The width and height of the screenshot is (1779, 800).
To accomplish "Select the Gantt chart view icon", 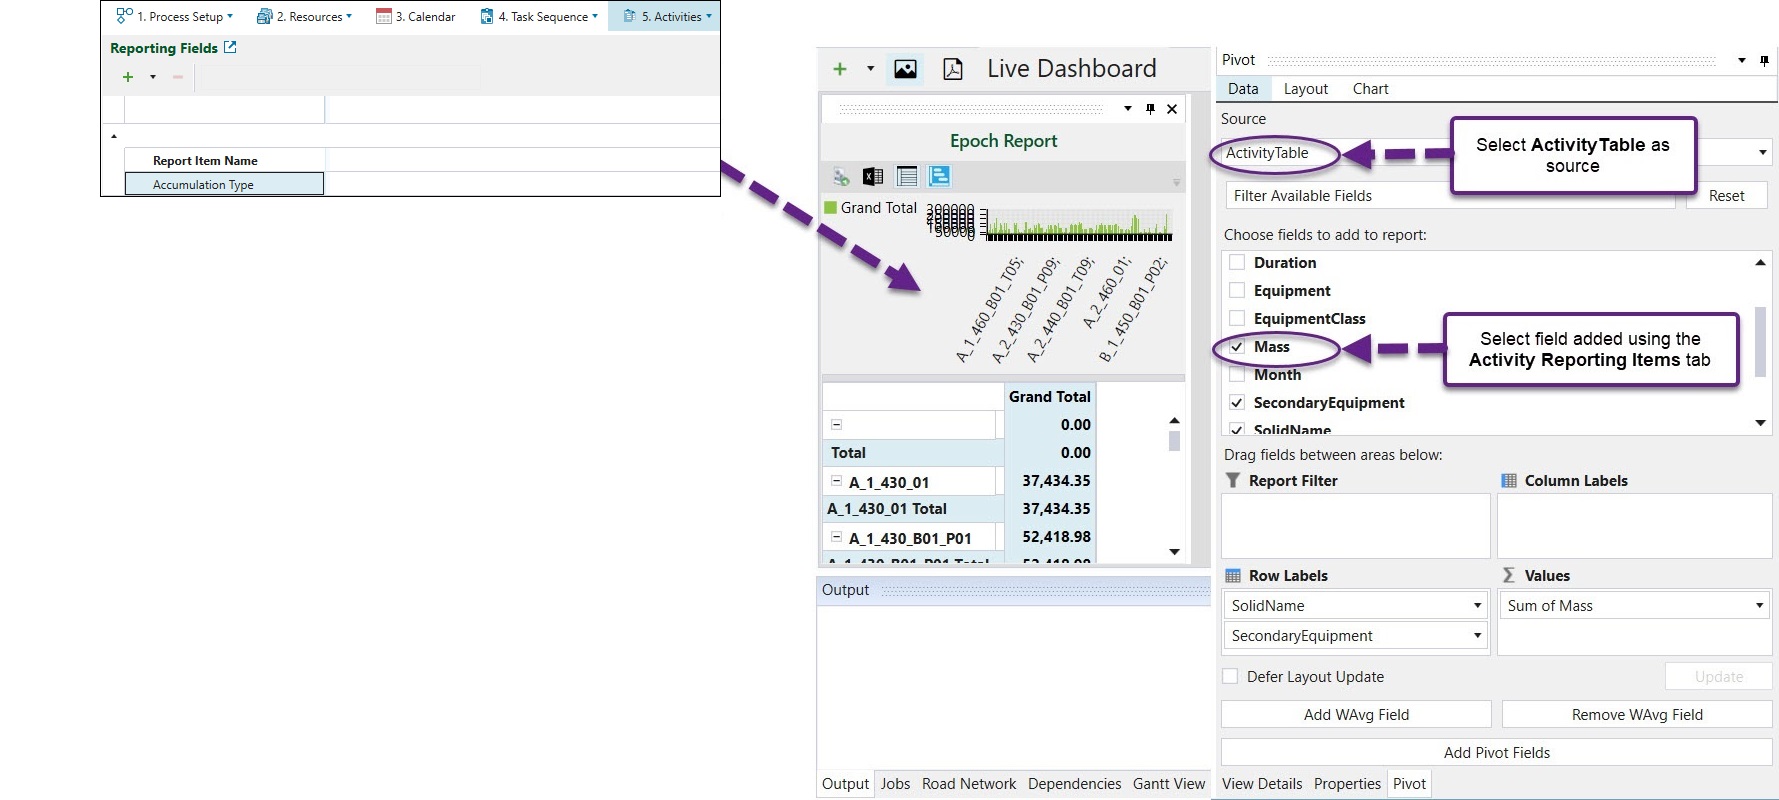I will [x=939, y=177].
